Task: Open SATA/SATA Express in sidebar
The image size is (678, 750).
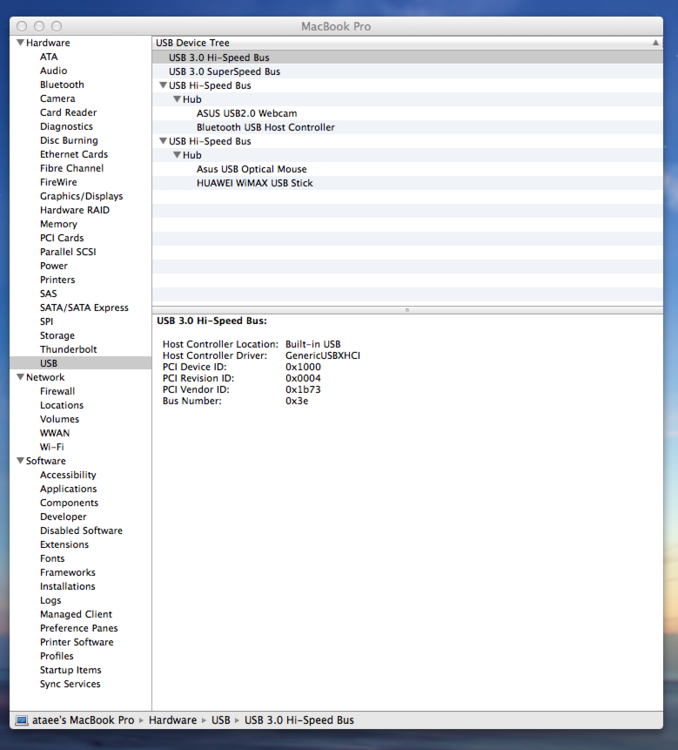Action: point(84,308)
